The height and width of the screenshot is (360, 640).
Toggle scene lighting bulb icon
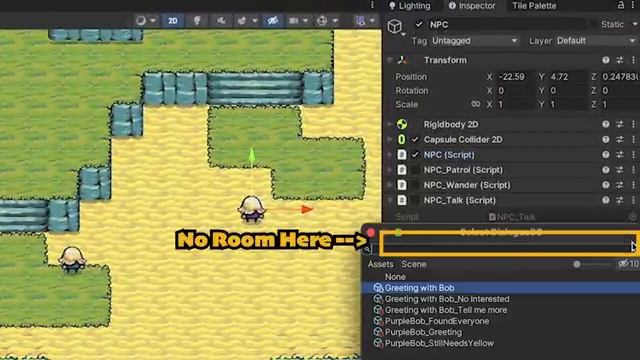tap(197, 20)
